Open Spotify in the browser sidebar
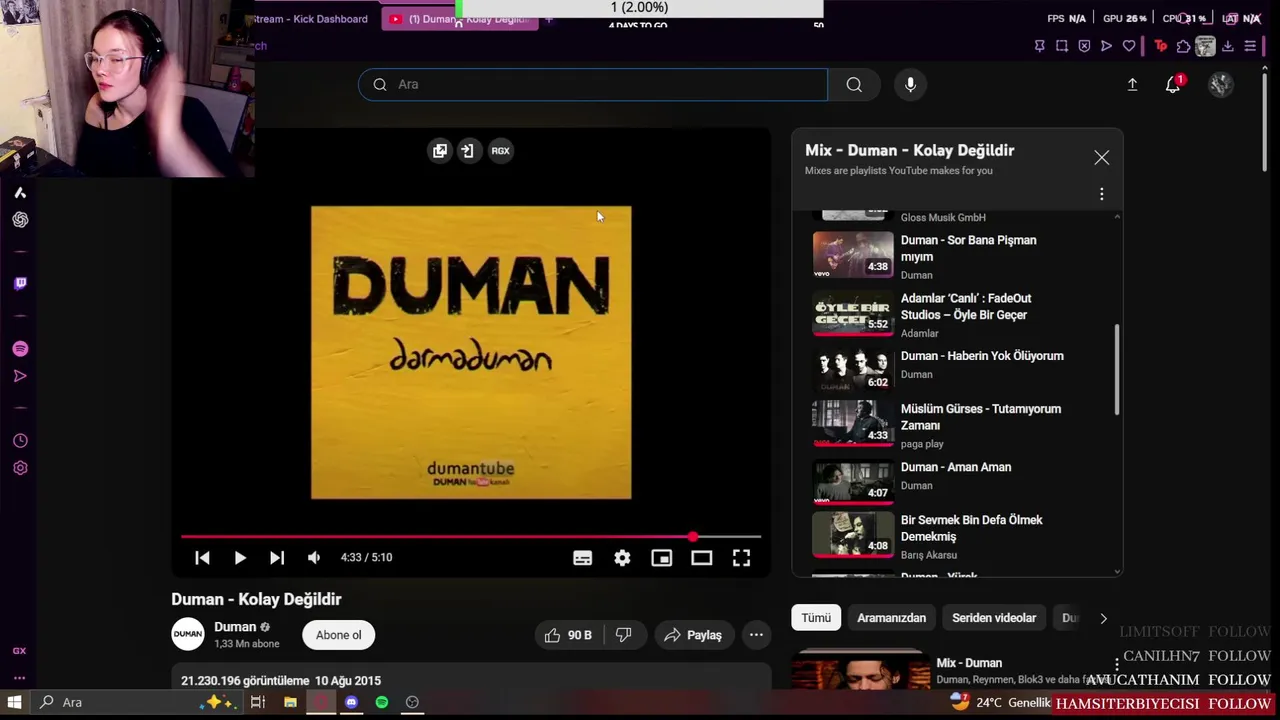The height and width of the screenshot is (720, 1280). click(x=20, y=349)
